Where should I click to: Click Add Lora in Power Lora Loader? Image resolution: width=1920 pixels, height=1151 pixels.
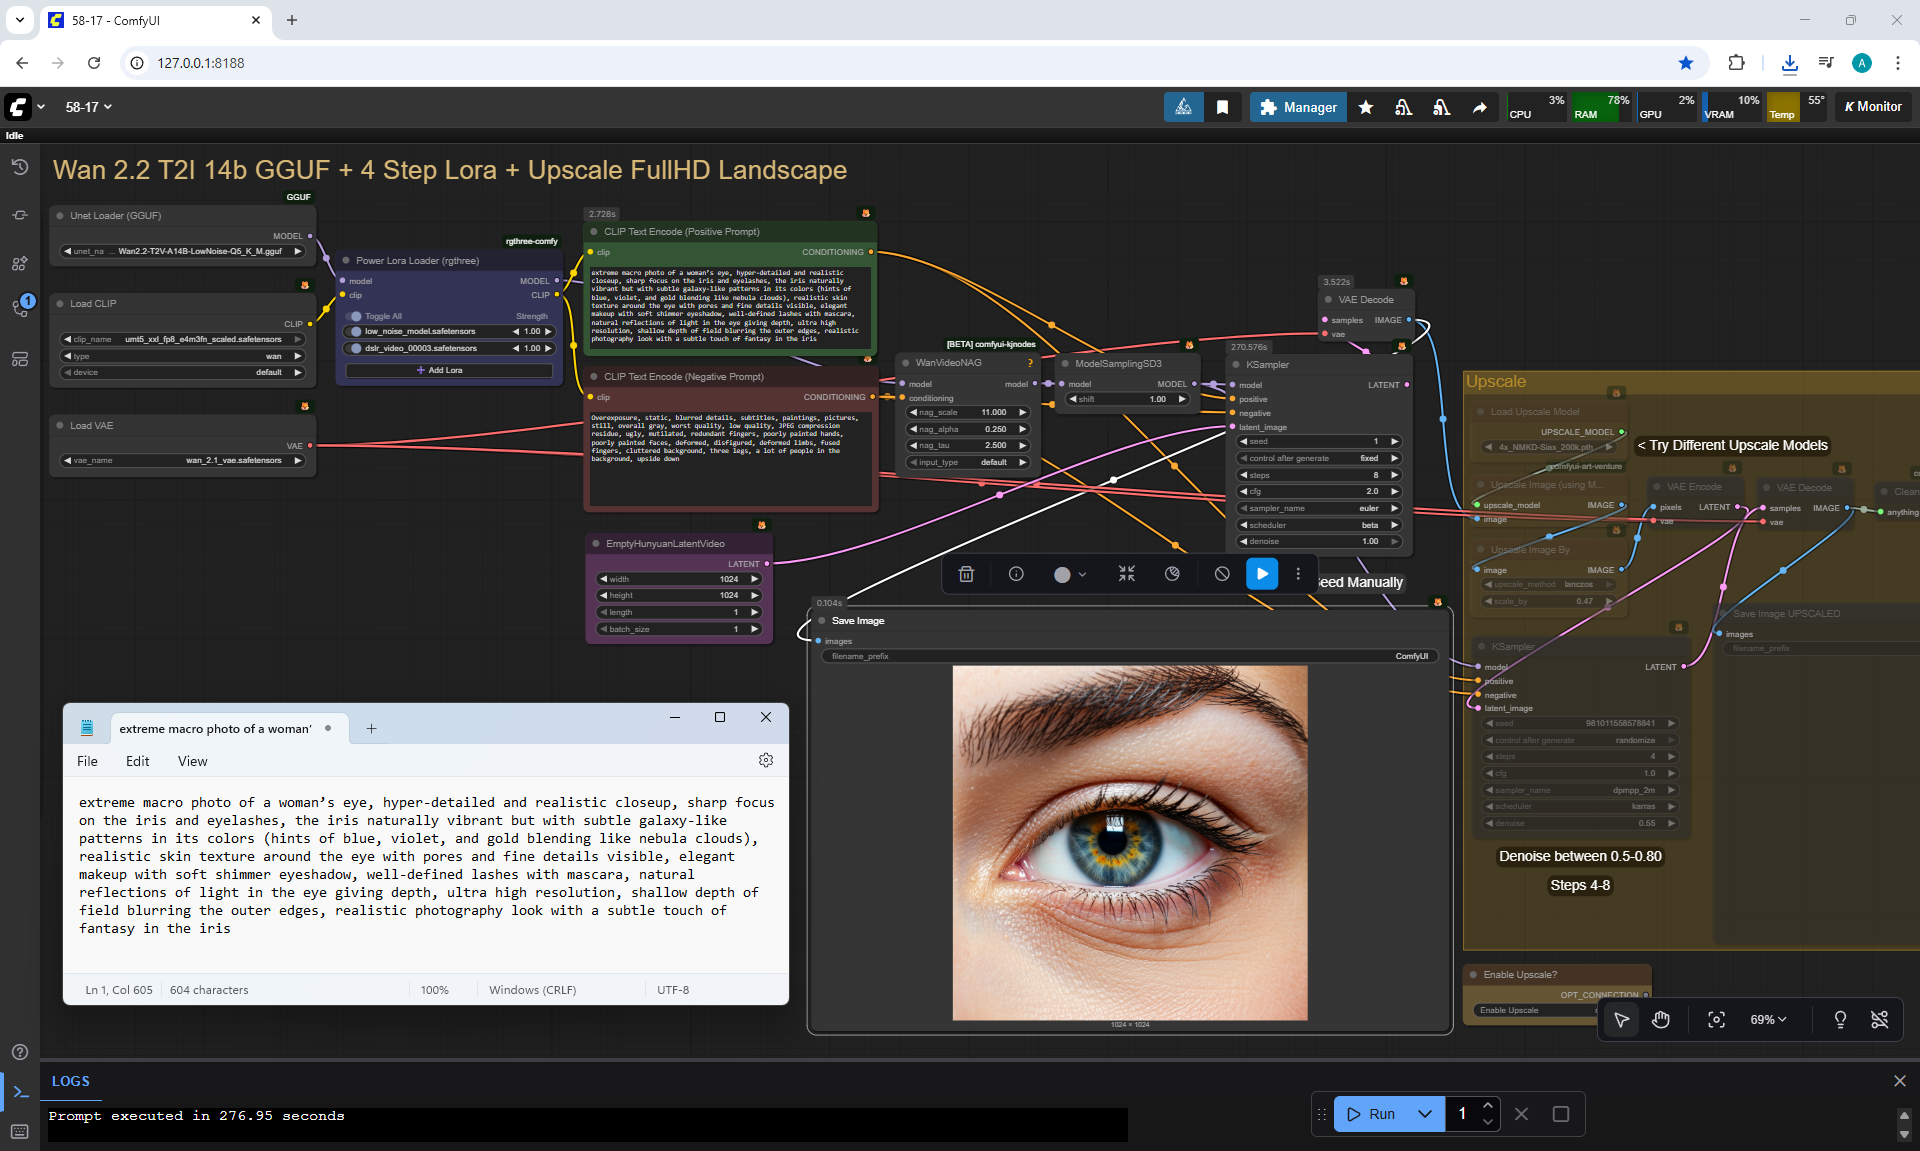point(448,371)
